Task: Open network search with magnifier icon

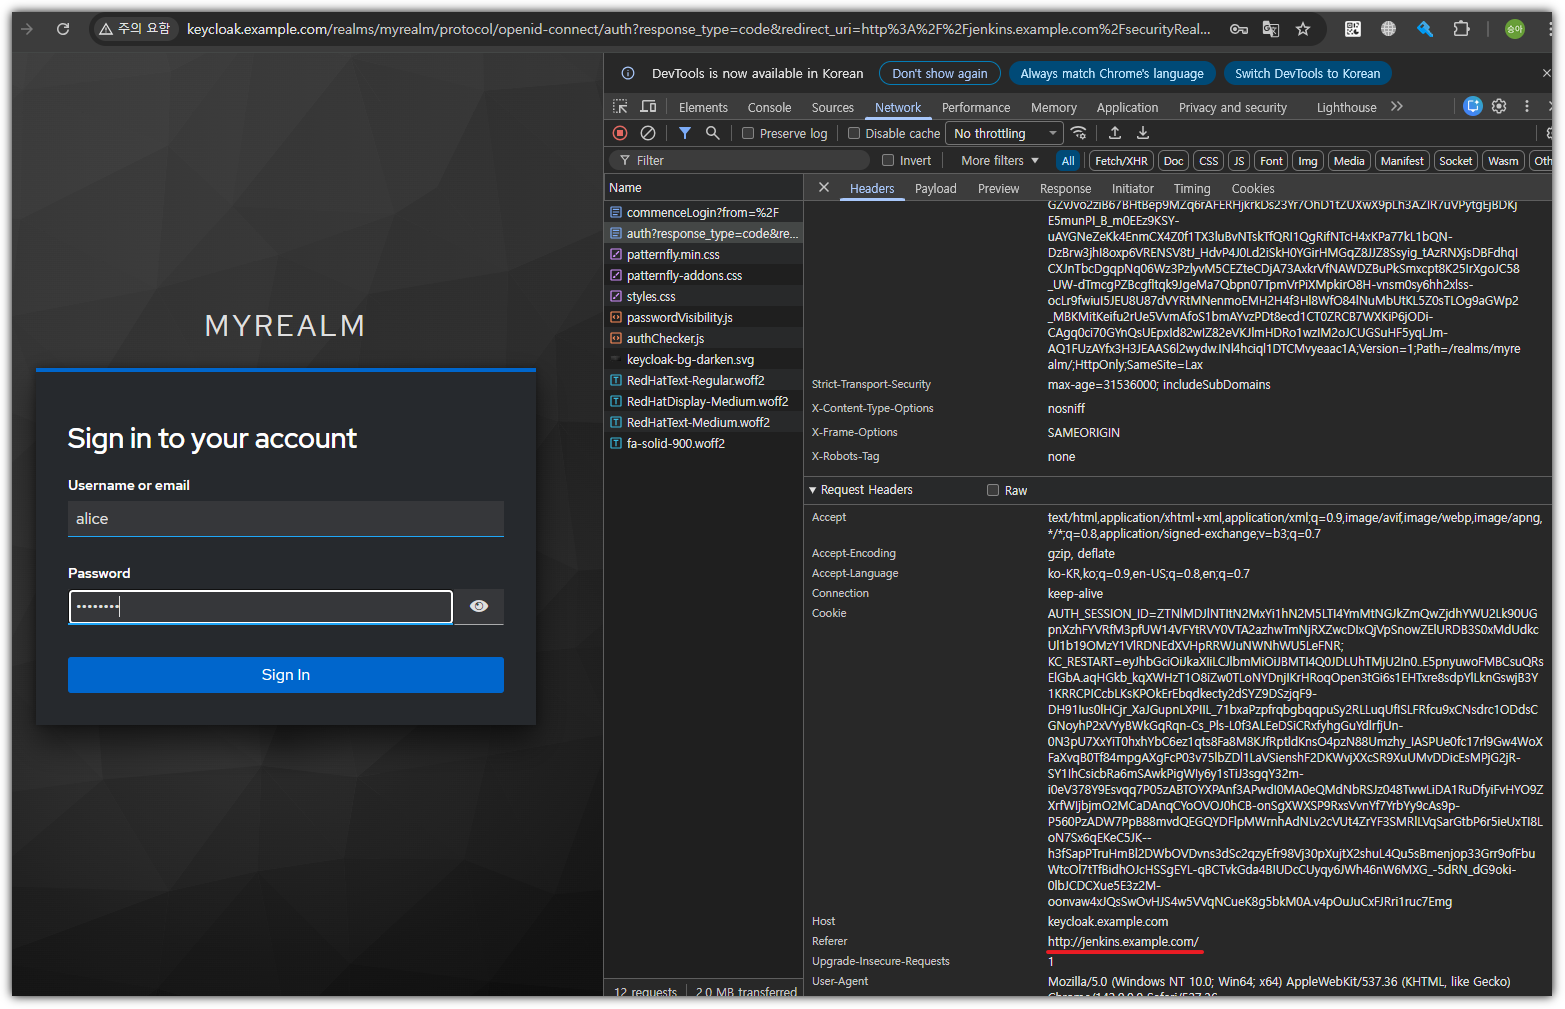Action: (x=712, y=133)
